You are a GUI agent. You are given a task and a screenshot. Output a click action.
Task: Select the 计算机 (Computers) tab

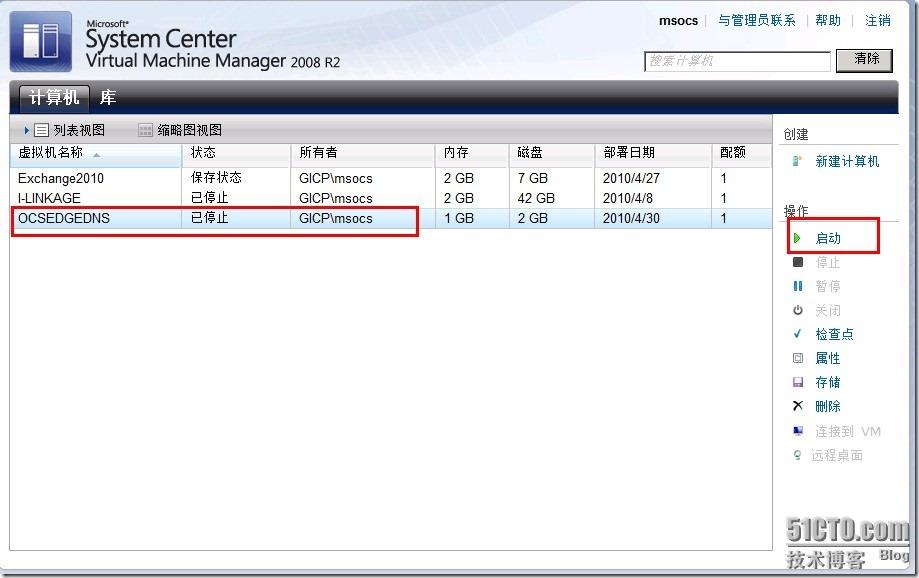click(52, 98)
